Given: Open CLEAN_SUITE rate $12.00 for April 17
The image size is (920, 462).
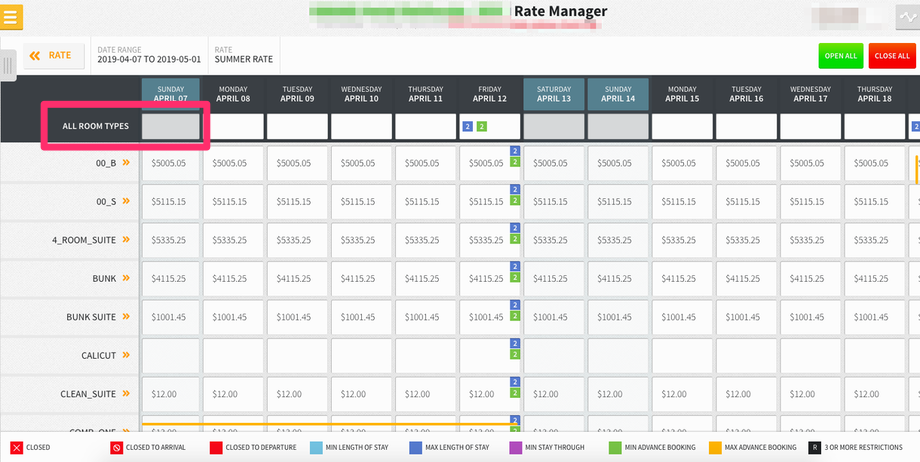Looking at the screenshot, I should (810, 394).
